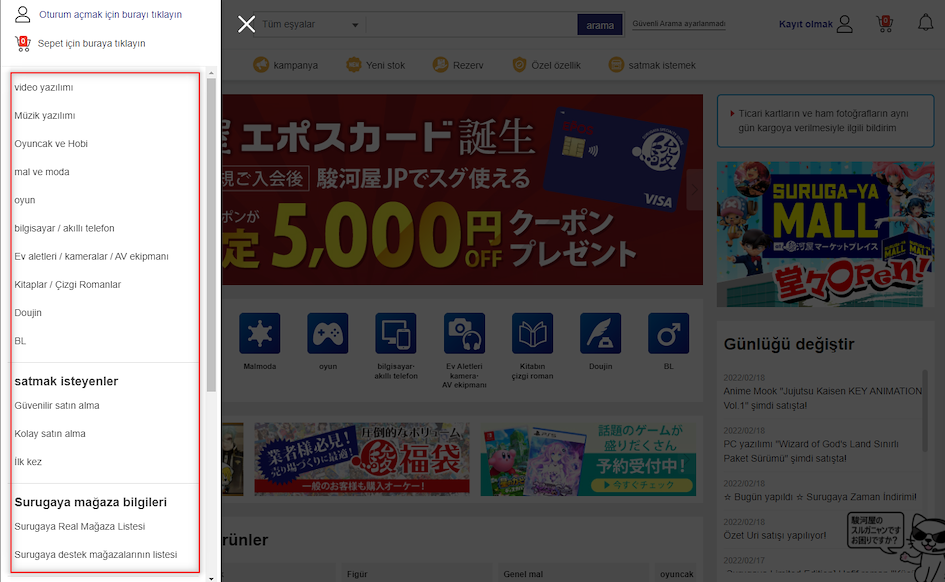Open the Suruga-ya Mall open banner

tap(825, 234)
